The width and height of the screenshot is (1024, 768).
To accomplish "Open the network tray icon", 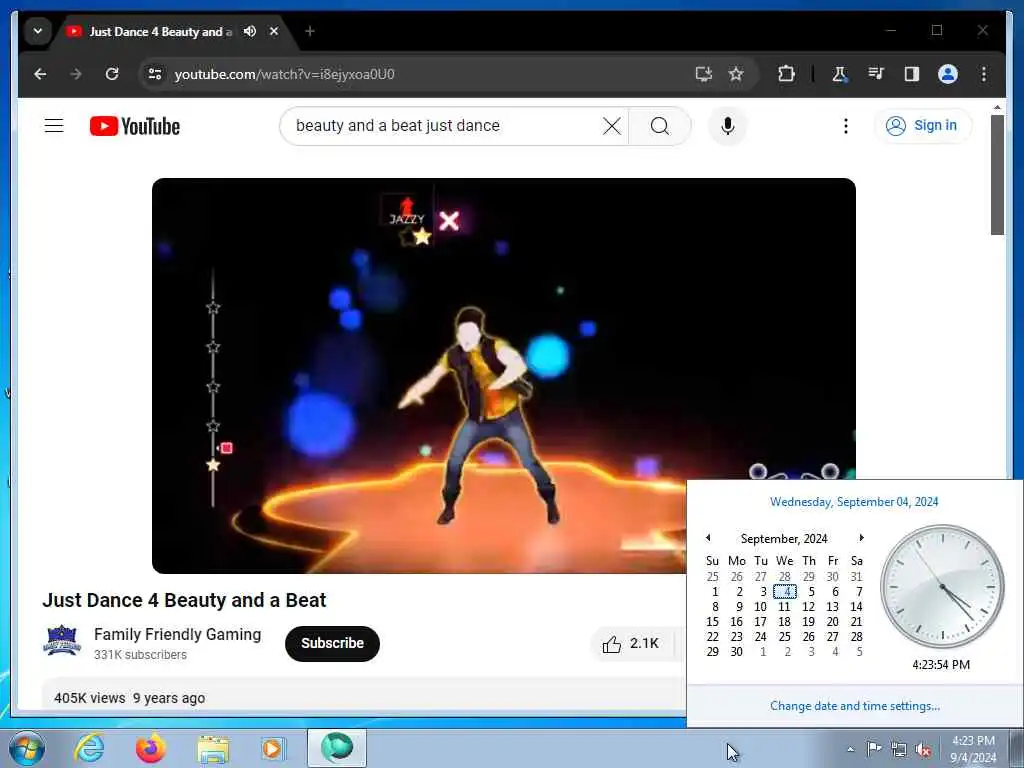I will [x=899, y=749].
